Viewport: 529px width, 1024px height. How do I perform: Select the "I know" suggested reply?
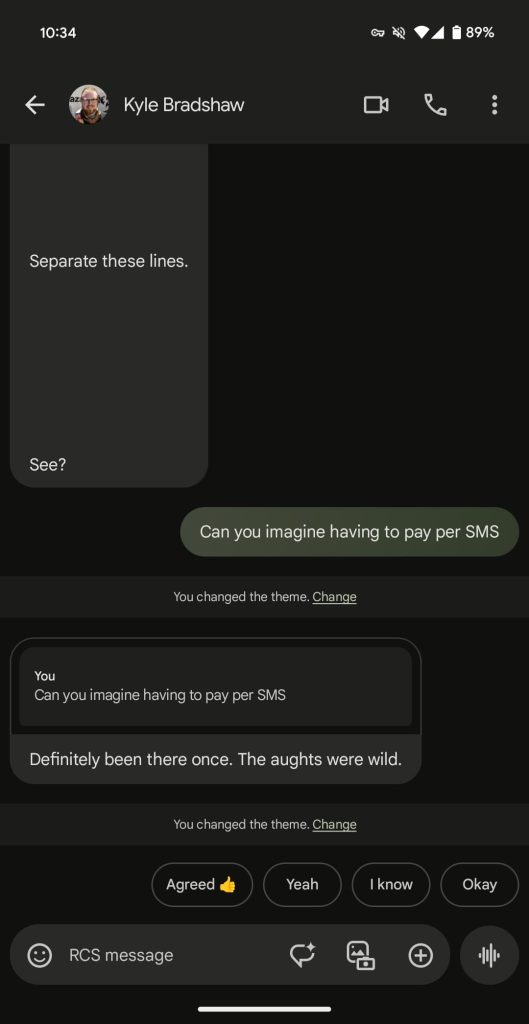(391, 884)
